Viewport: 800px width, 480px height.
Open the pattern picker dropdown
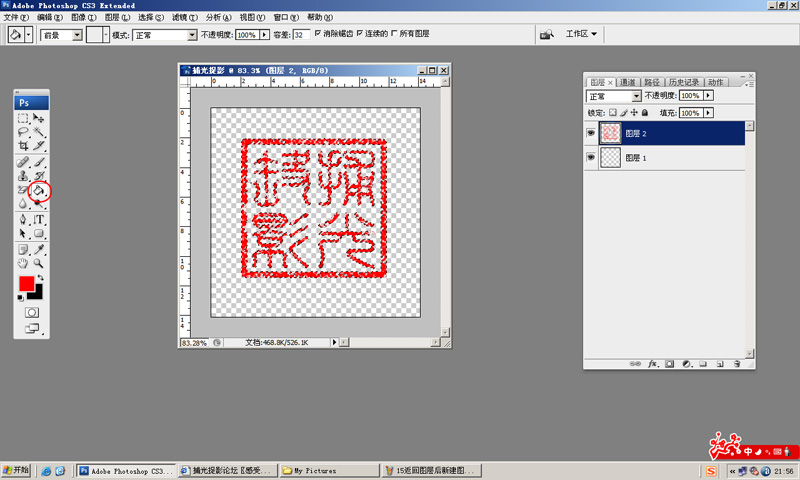click(106, 35)
